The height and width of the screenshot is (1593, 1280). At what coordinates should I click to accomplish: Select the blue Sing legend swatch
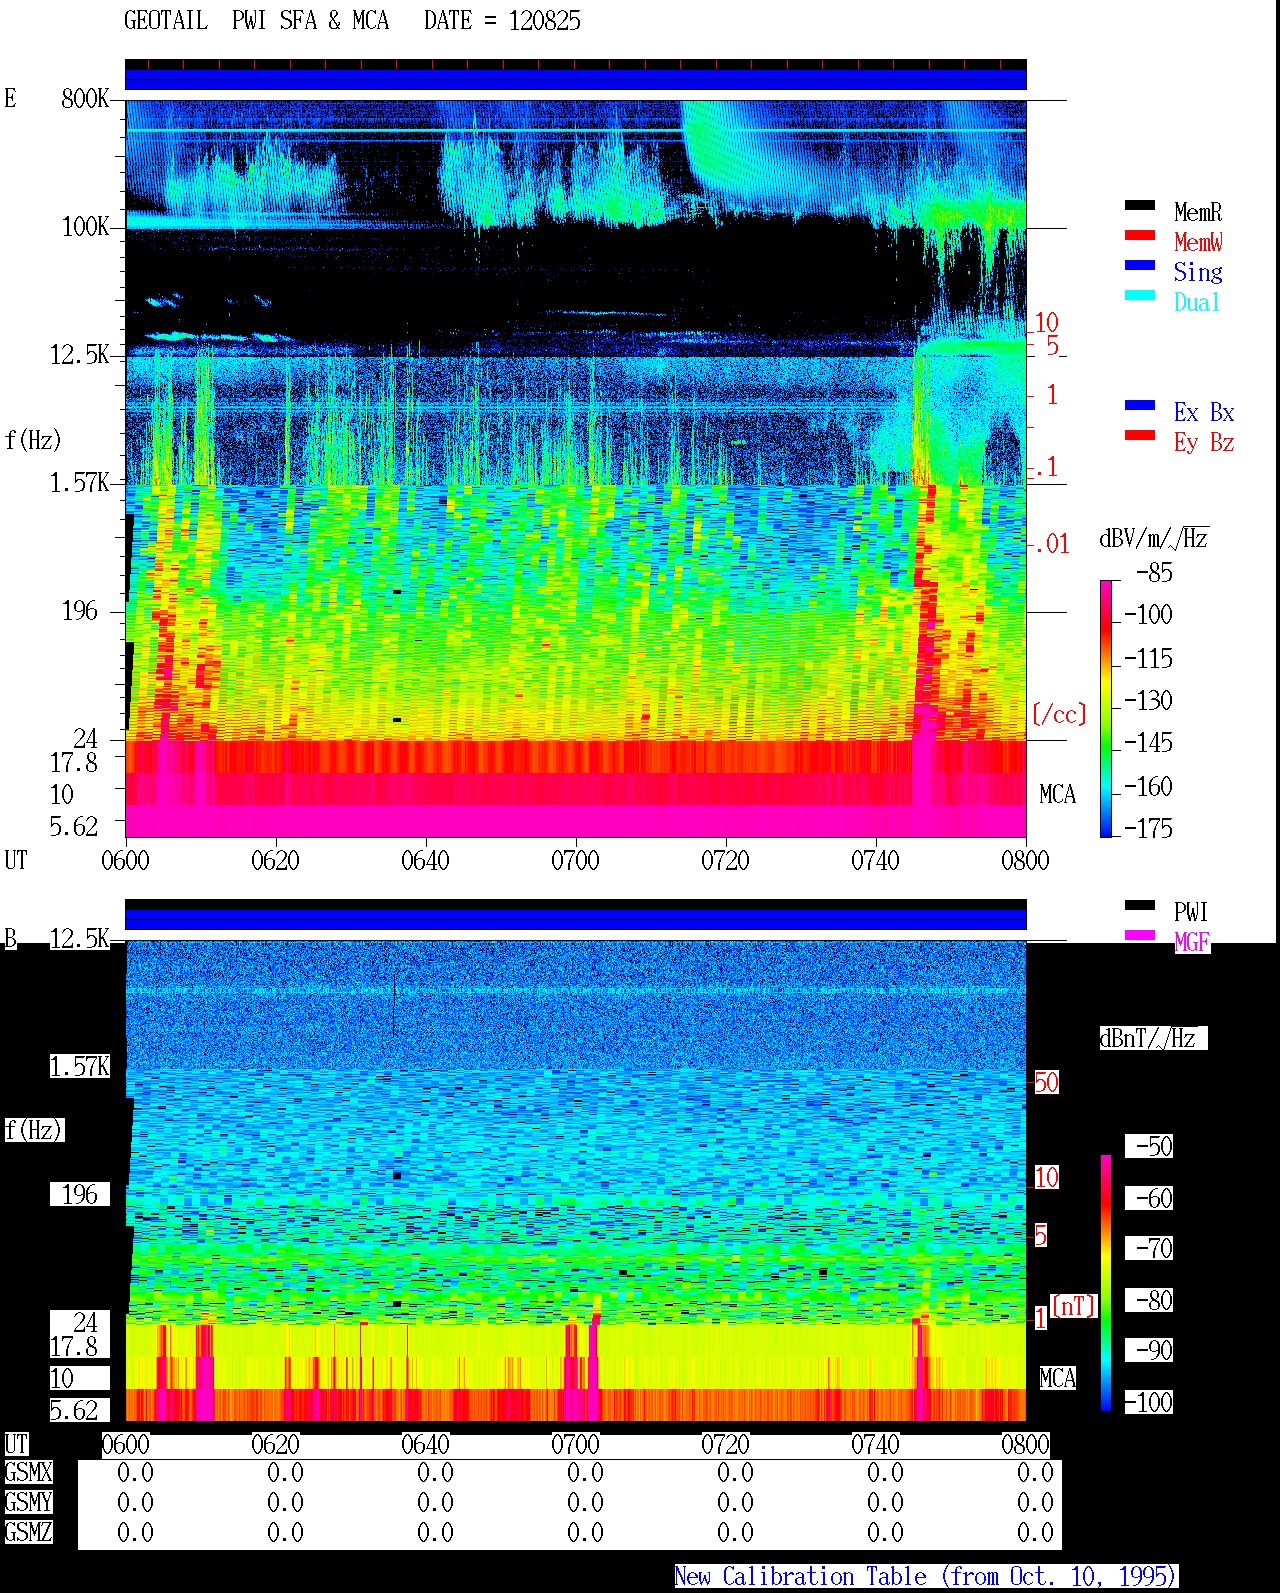coord(1140,266)
